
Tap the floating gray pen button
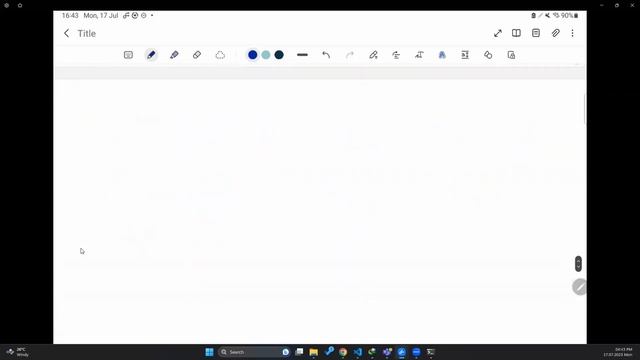579,287
